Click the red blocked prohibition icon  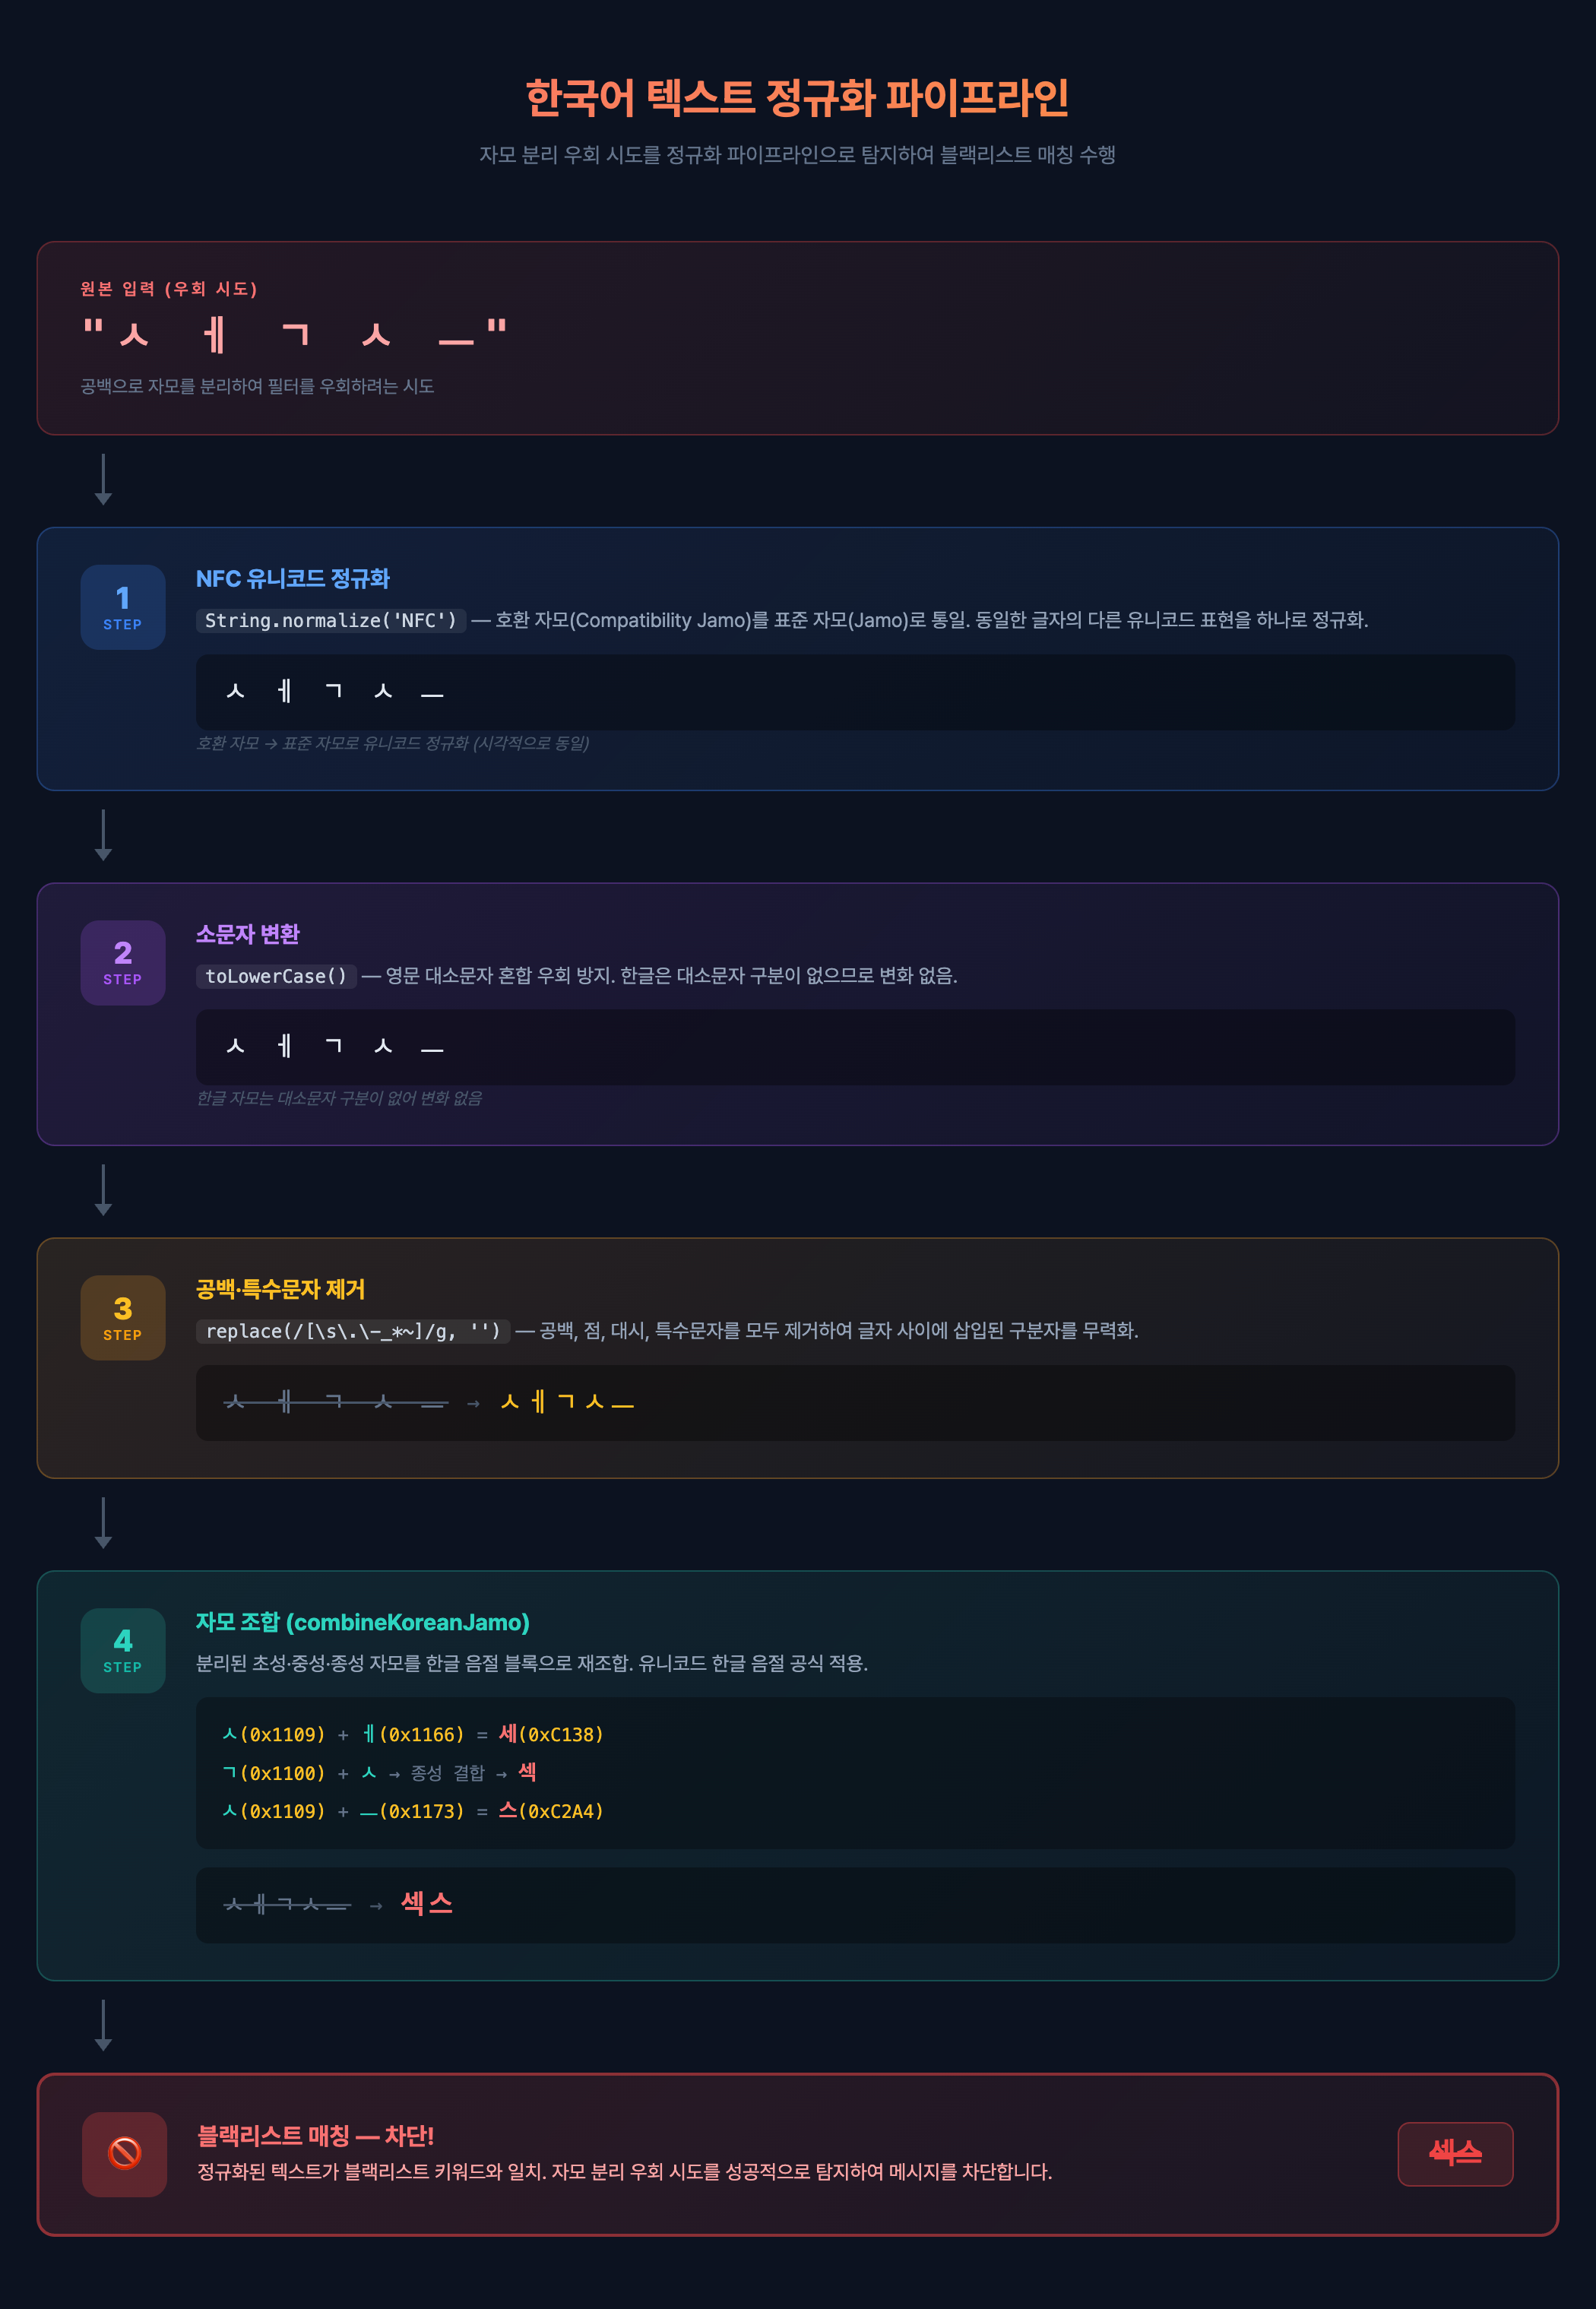[x=125, y=2154]
